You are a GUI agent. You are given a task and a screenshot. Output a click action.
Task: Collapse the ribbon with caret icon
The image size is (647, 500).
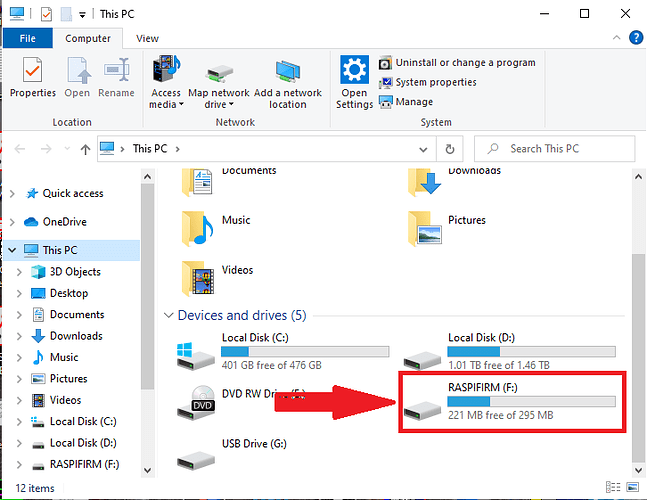coord(616,38)
